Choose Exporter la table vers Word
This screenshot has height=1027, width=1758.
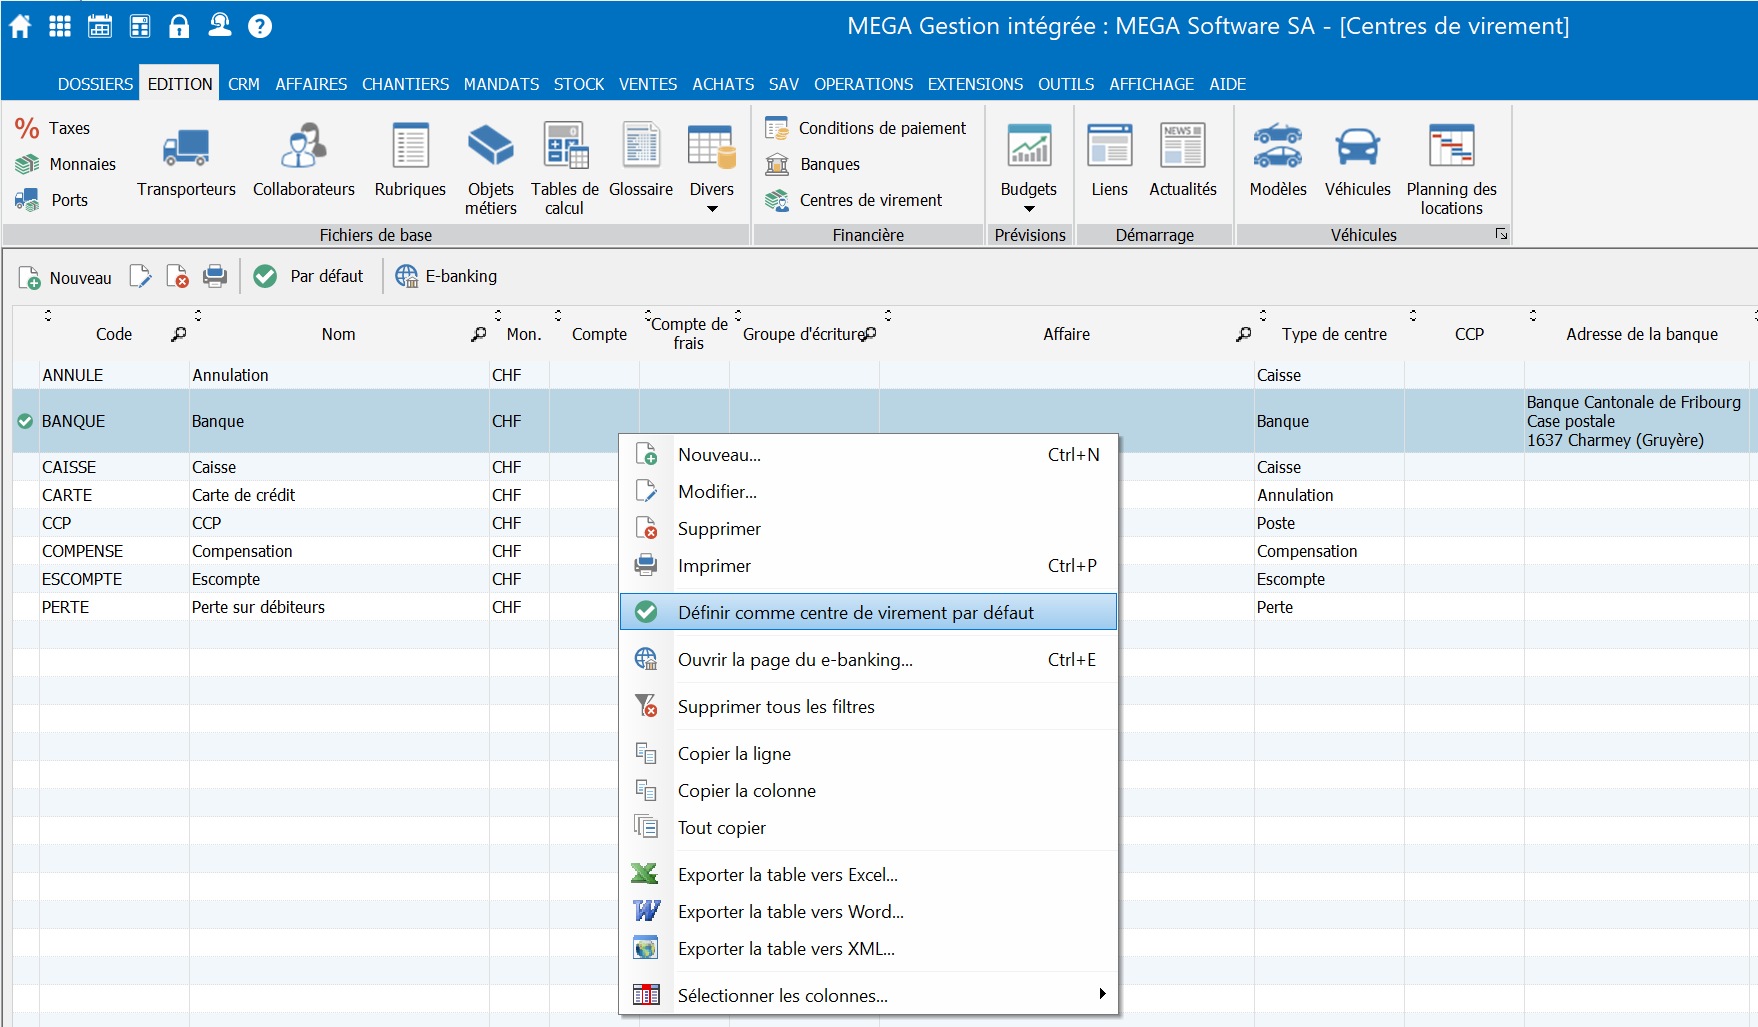click(x=868, y=911)
